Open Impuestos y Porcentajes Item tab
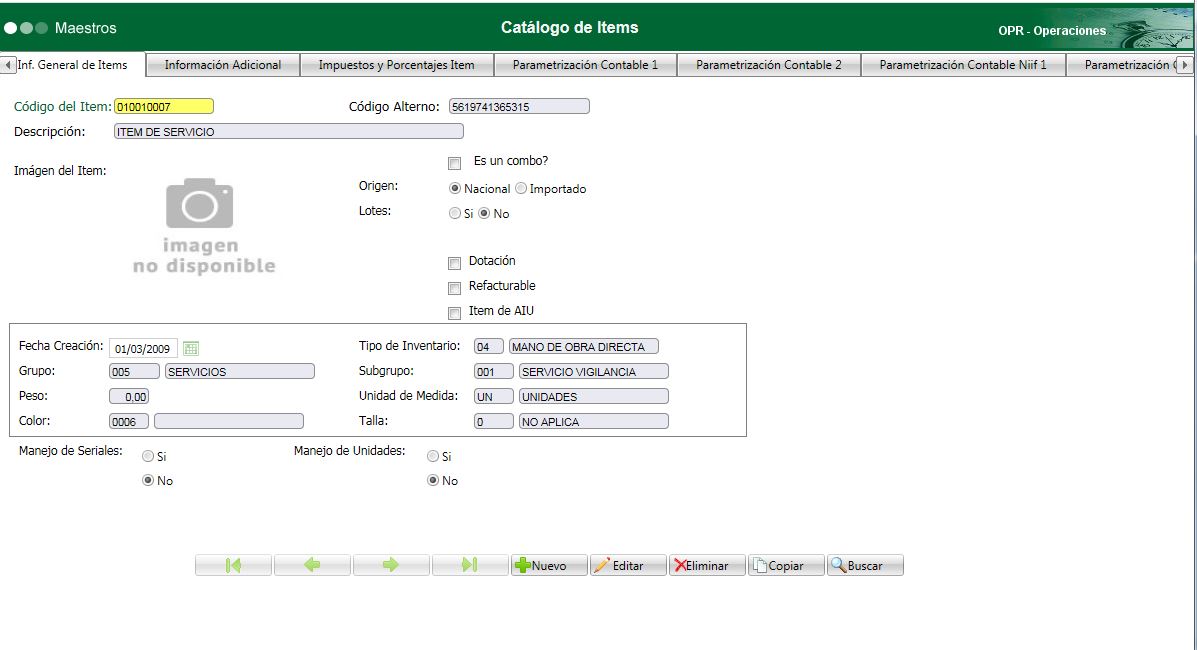The height and width of the screenshot is (650, 1197). [x=396, y=65]
